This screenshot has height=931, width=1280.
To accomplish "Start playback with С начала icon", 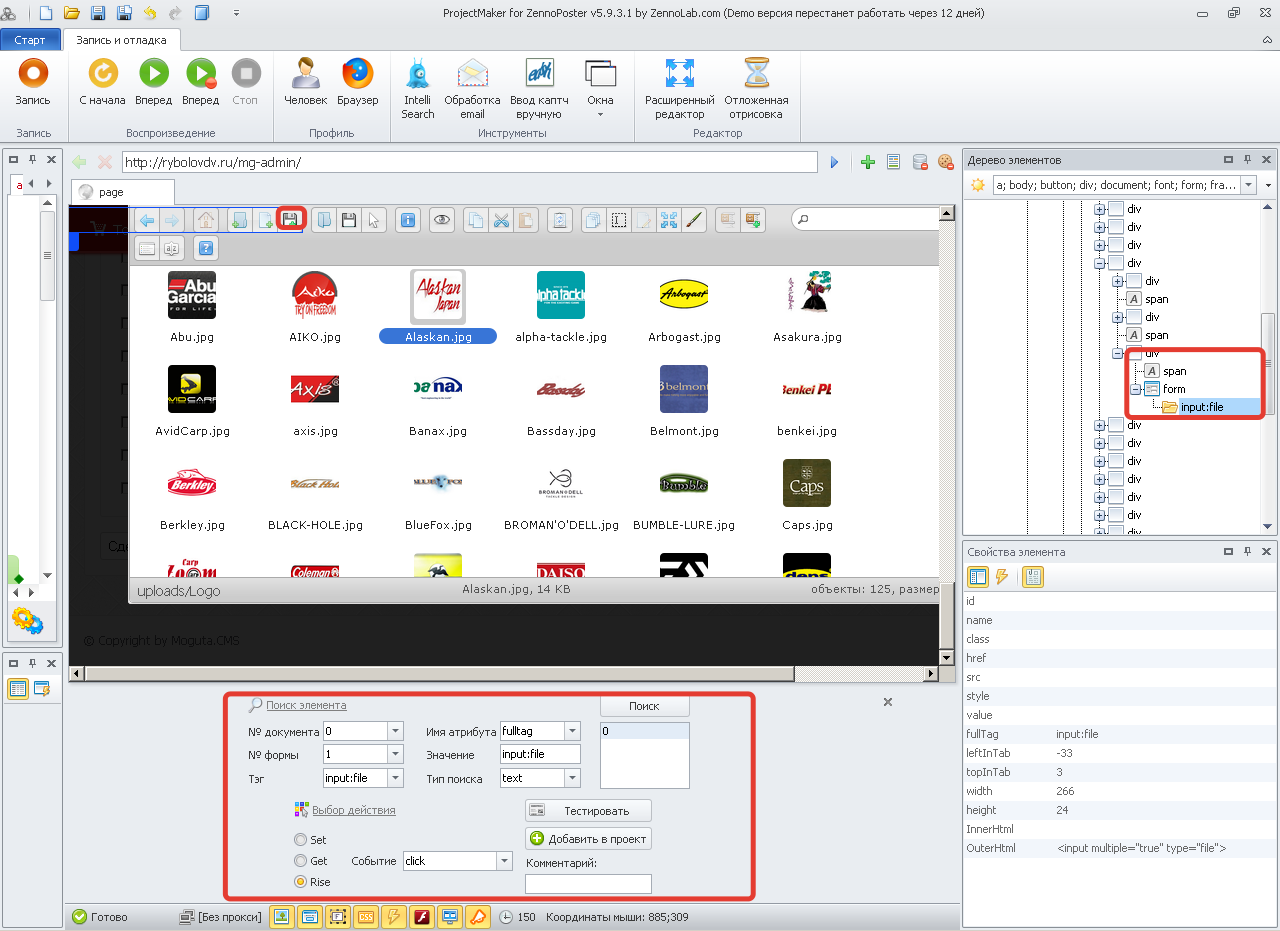I will [x=103, y=74].
